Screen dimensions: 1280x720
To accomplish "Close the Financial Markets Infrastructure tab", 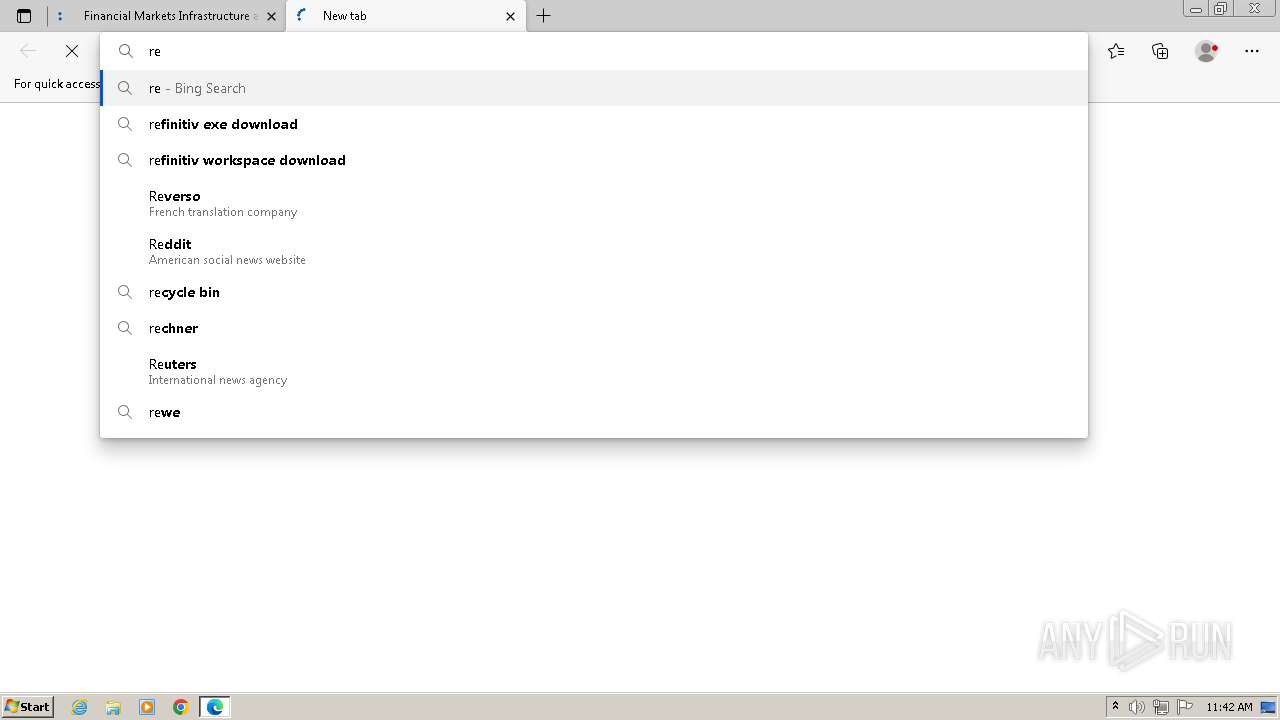I will [271, 16].
